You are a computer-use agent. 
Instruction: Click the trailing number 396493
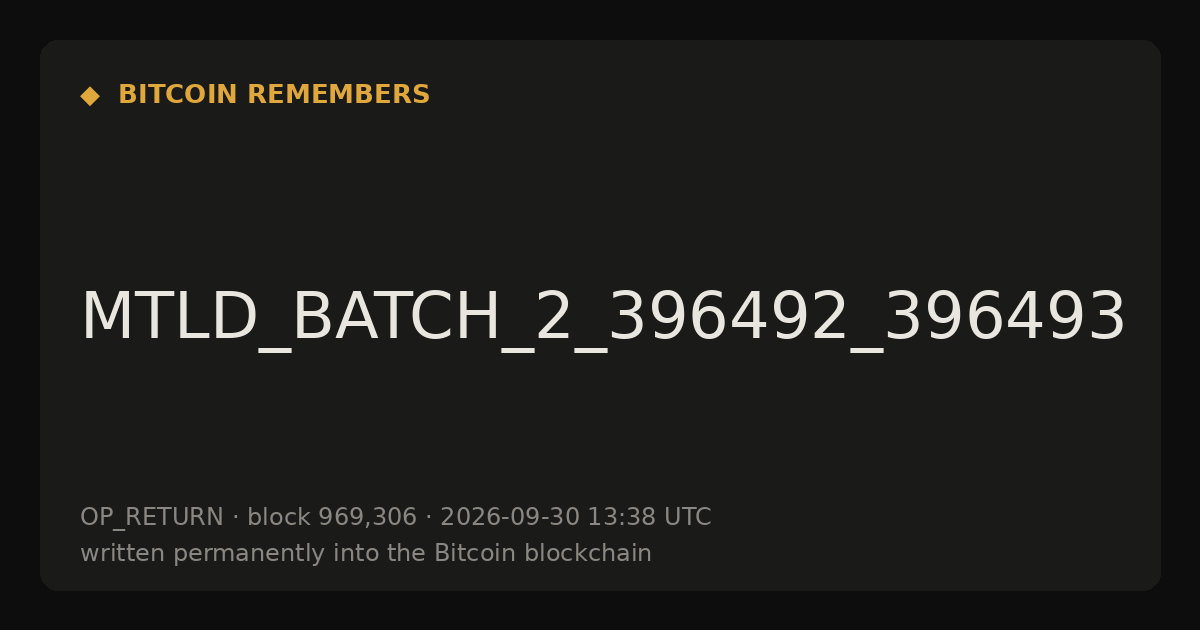(x=1005, y=318)
